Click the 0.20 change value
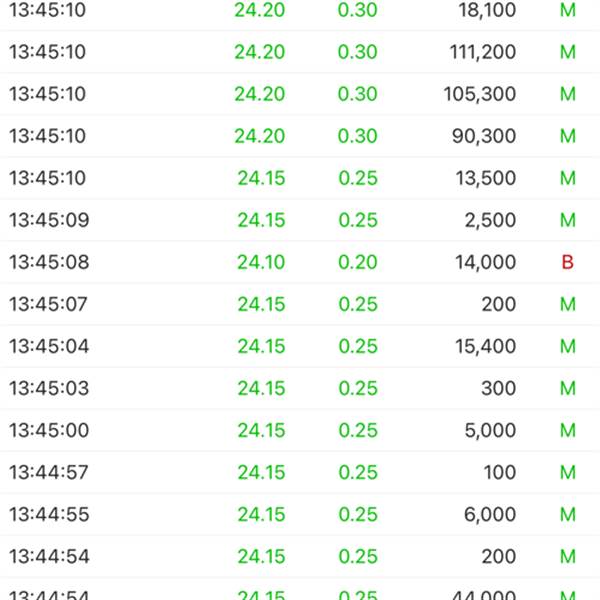 click(358, 262)
